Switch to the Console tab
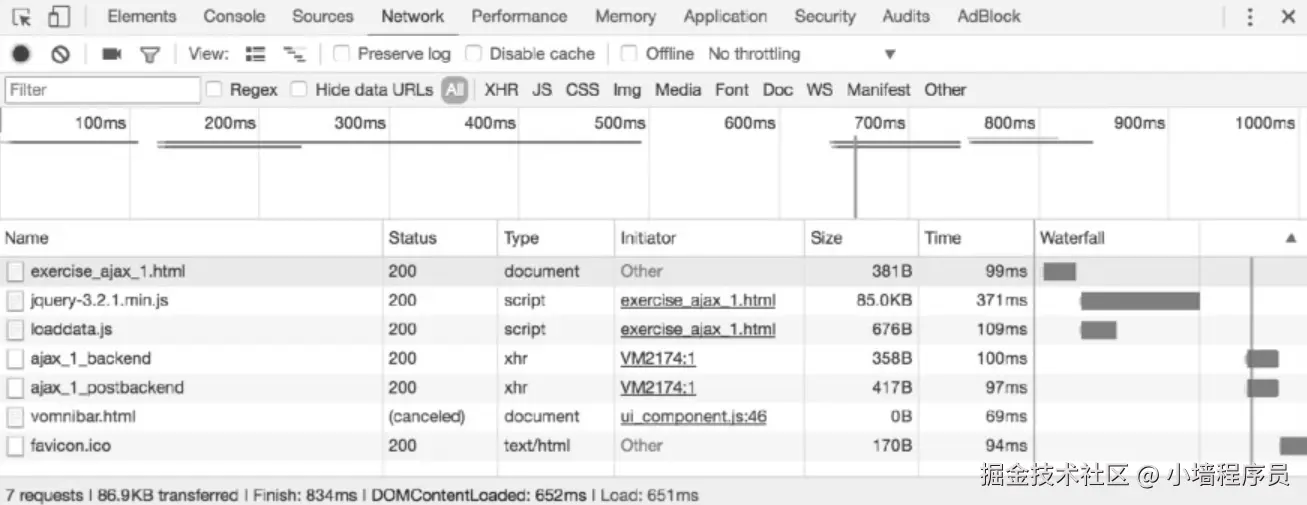 coord(234,17)
